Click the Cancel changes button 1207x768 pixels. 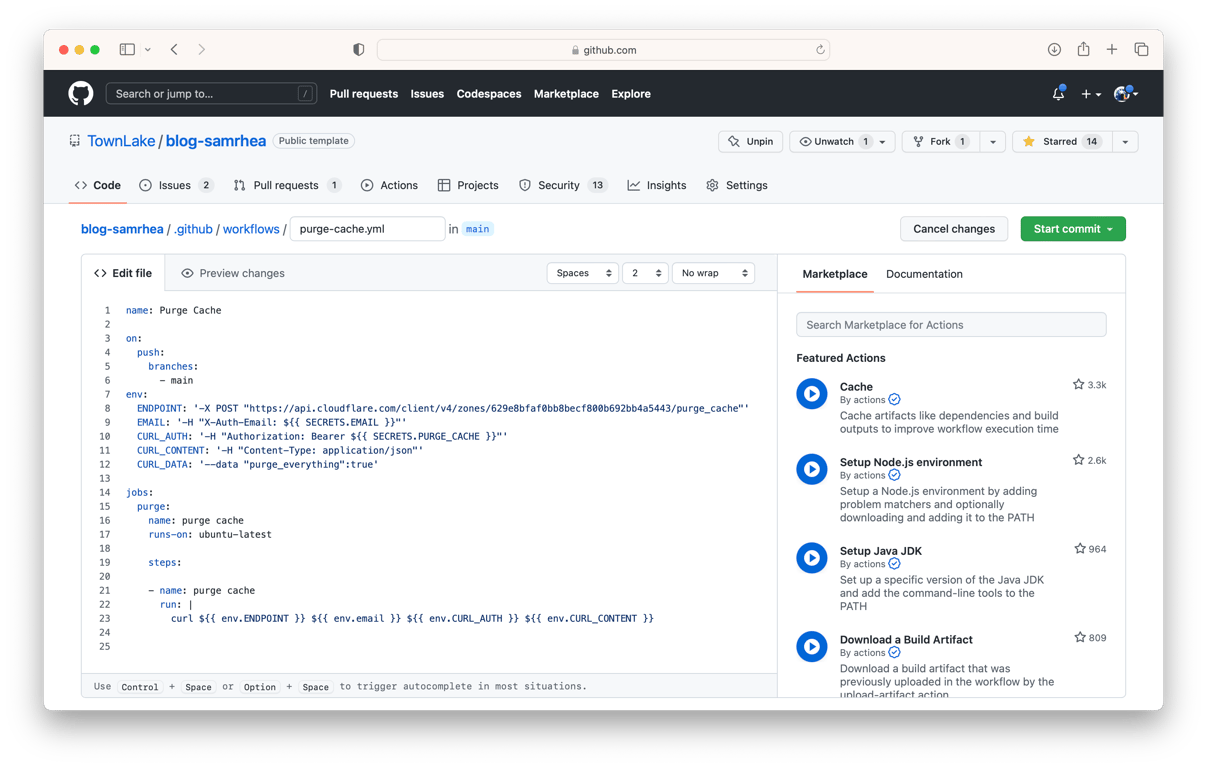coord(953,228)
